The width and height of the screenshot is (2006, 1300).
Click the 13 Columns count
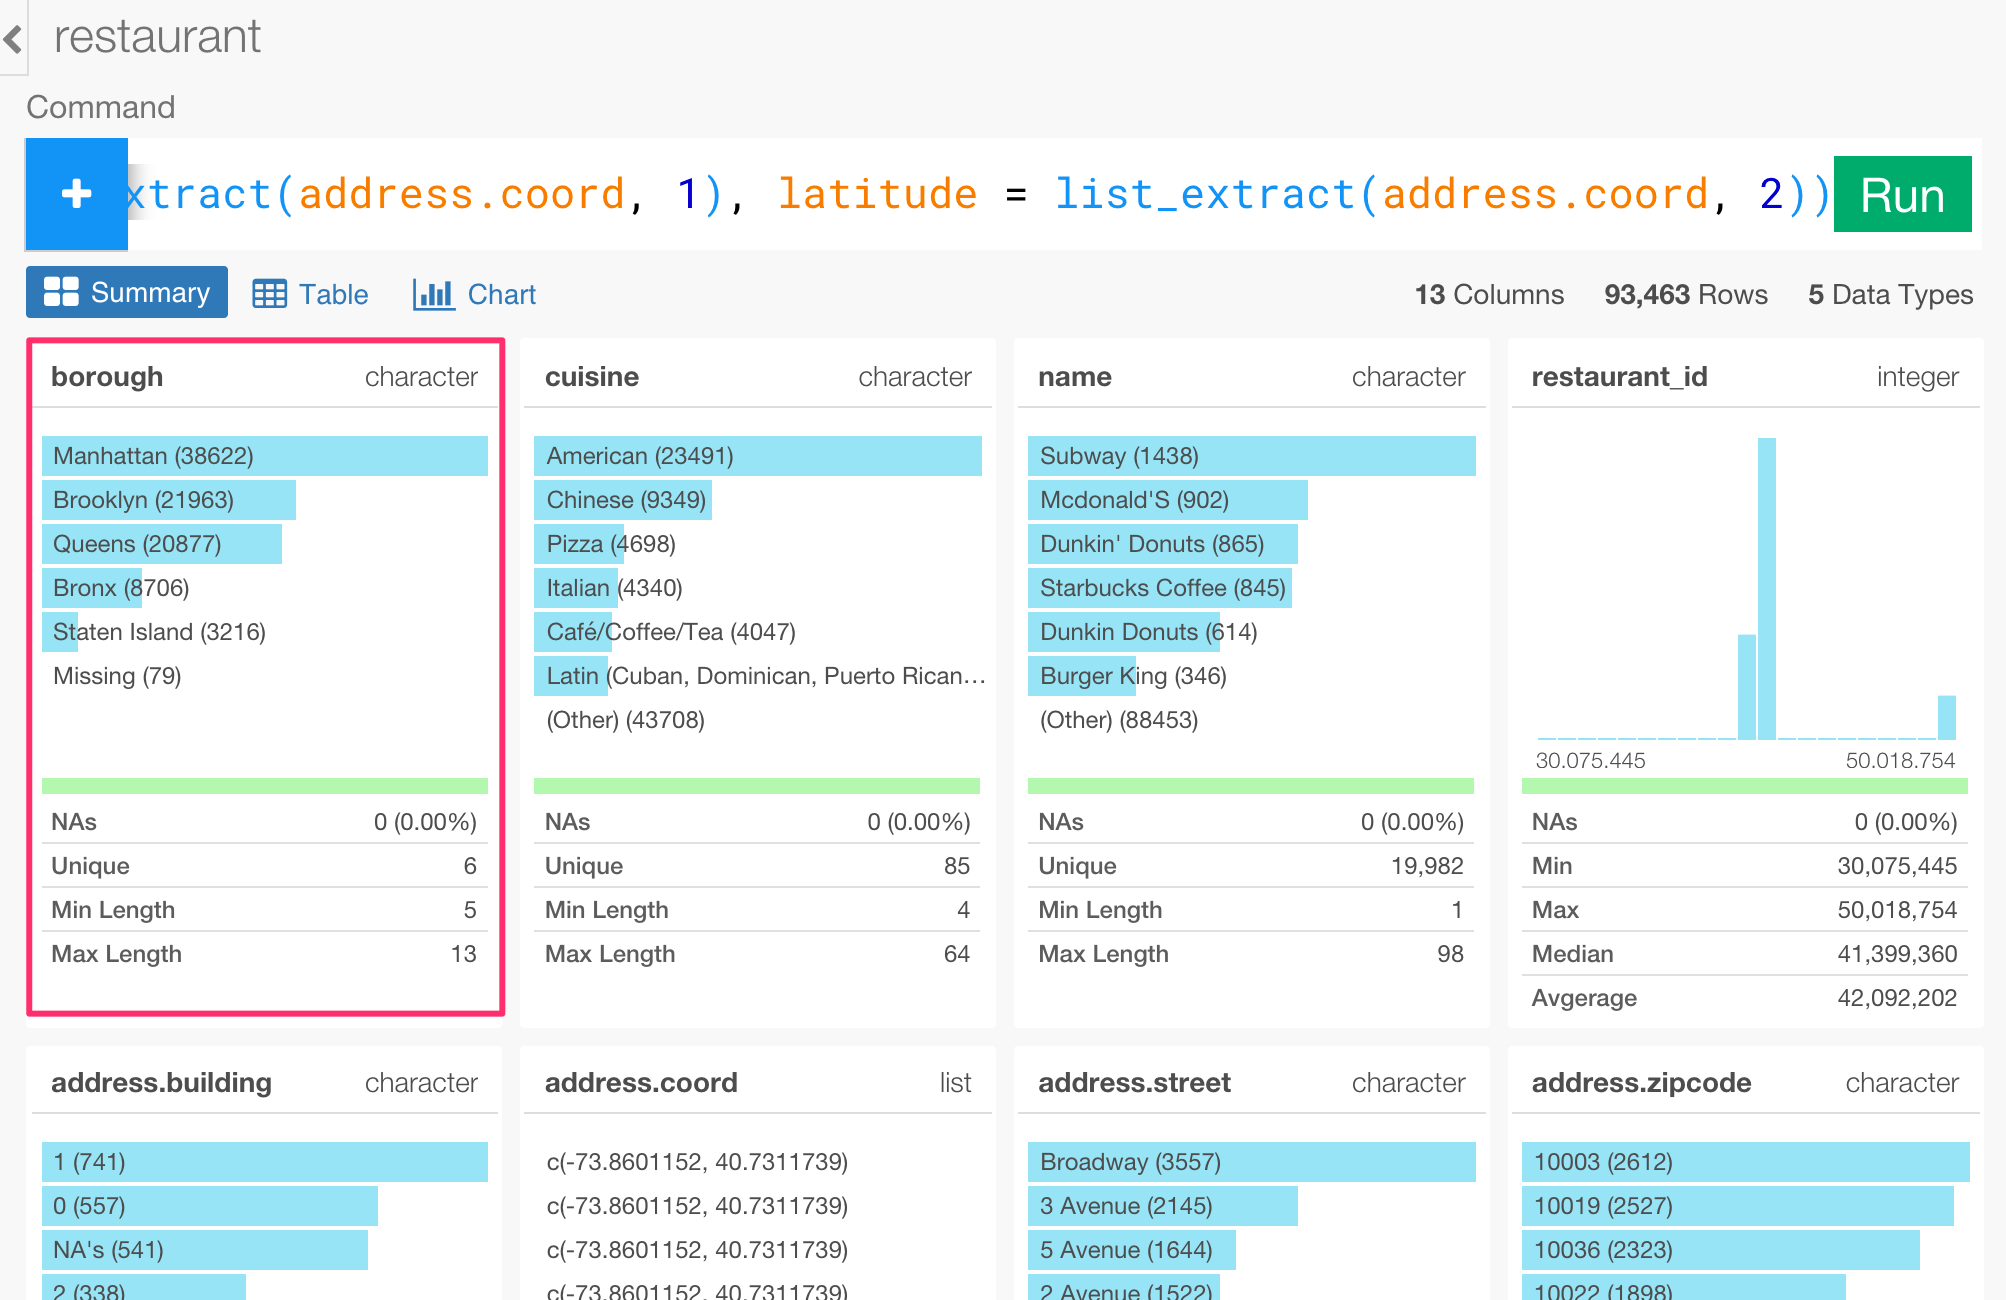click(x=1489, y=294)
